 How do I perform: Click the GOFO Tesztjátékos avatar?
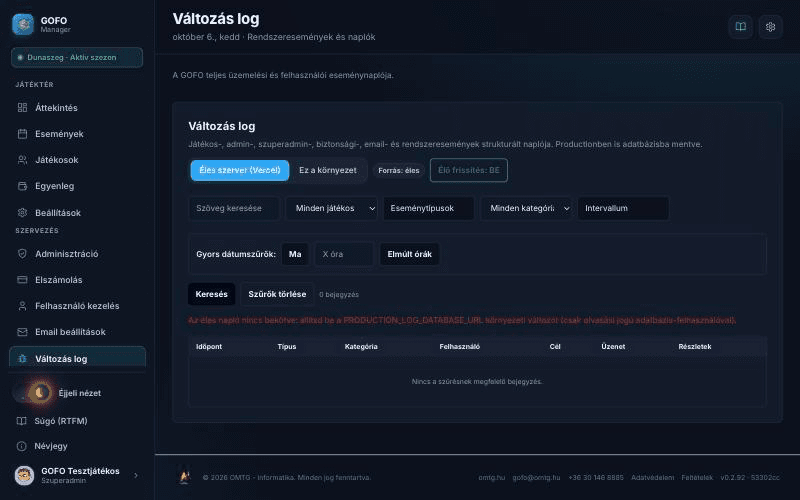point(24,475)
